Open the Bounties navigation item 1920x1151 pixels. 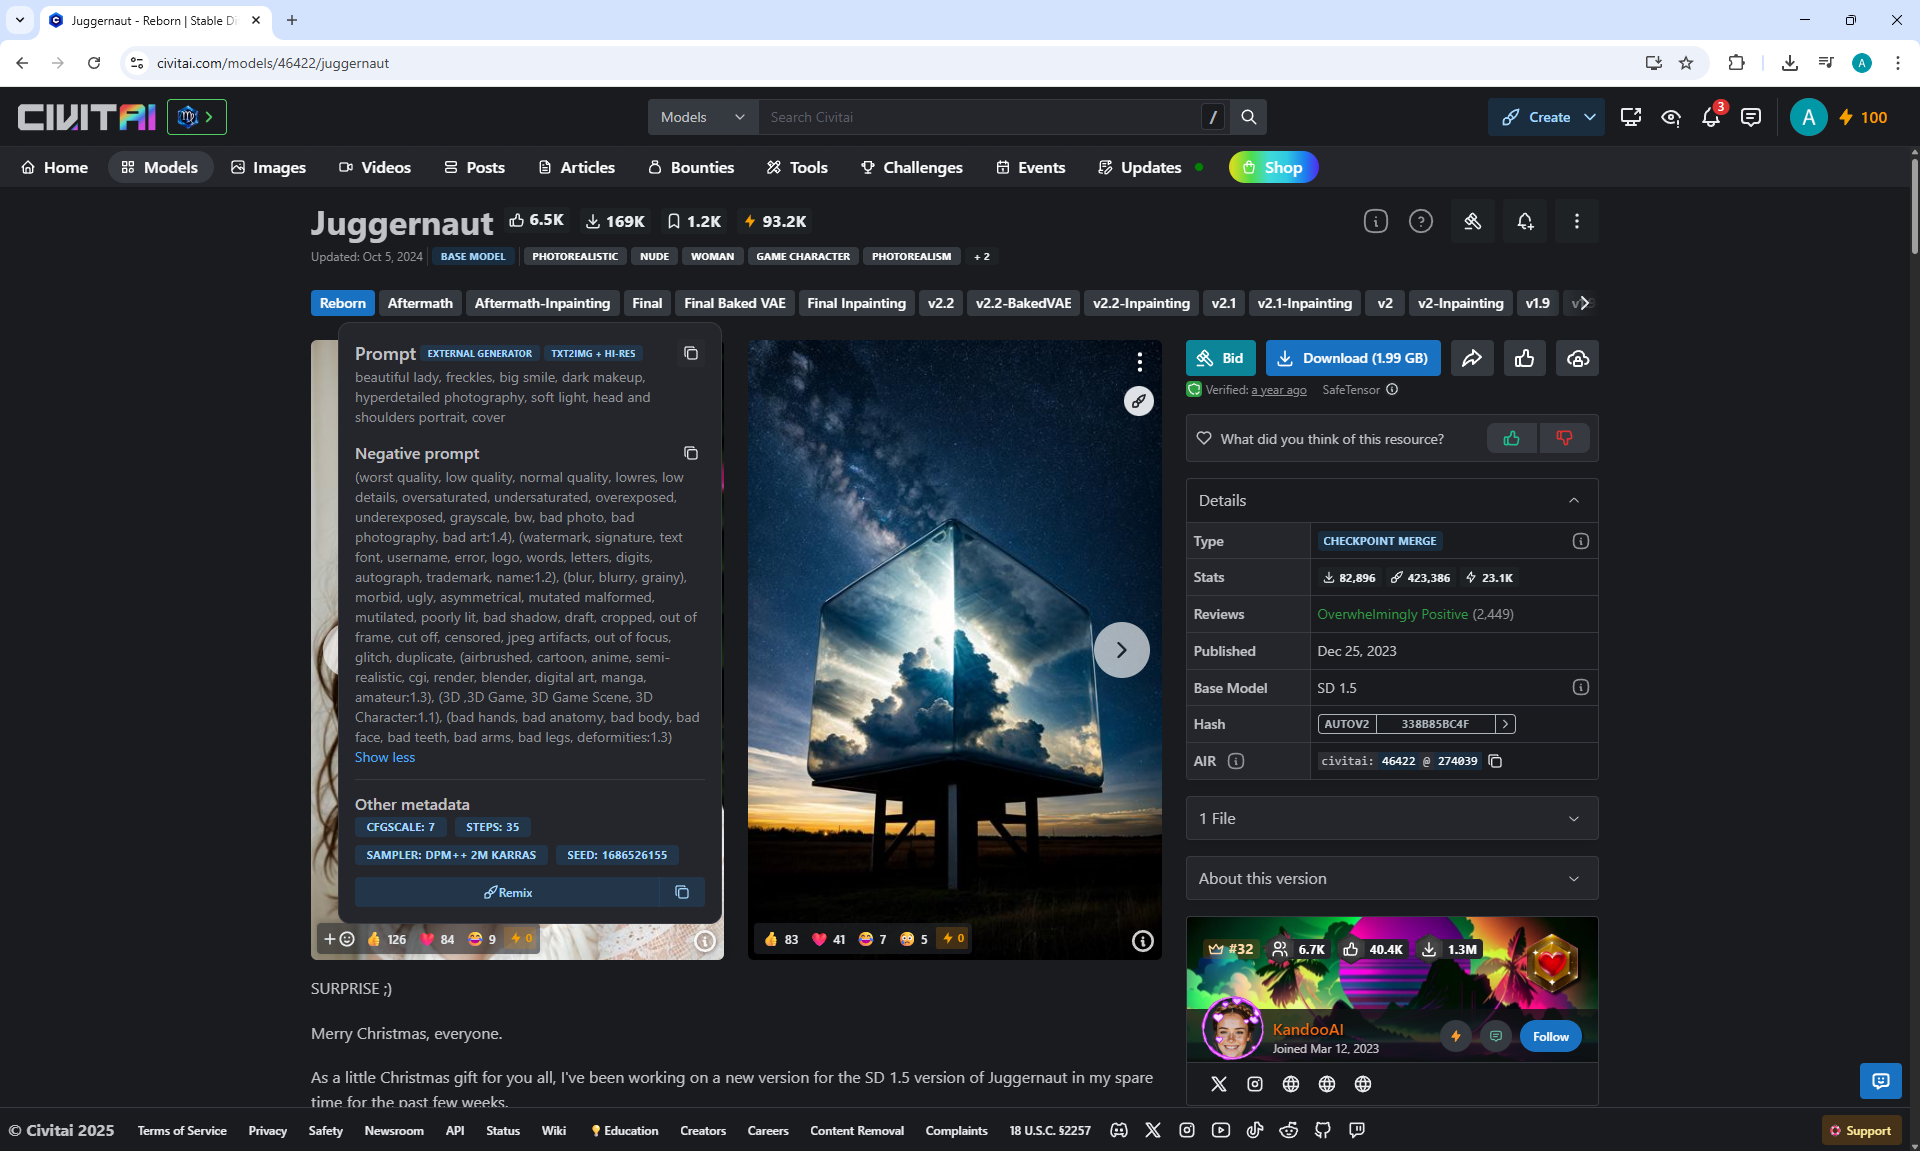(x=691, y=167)
